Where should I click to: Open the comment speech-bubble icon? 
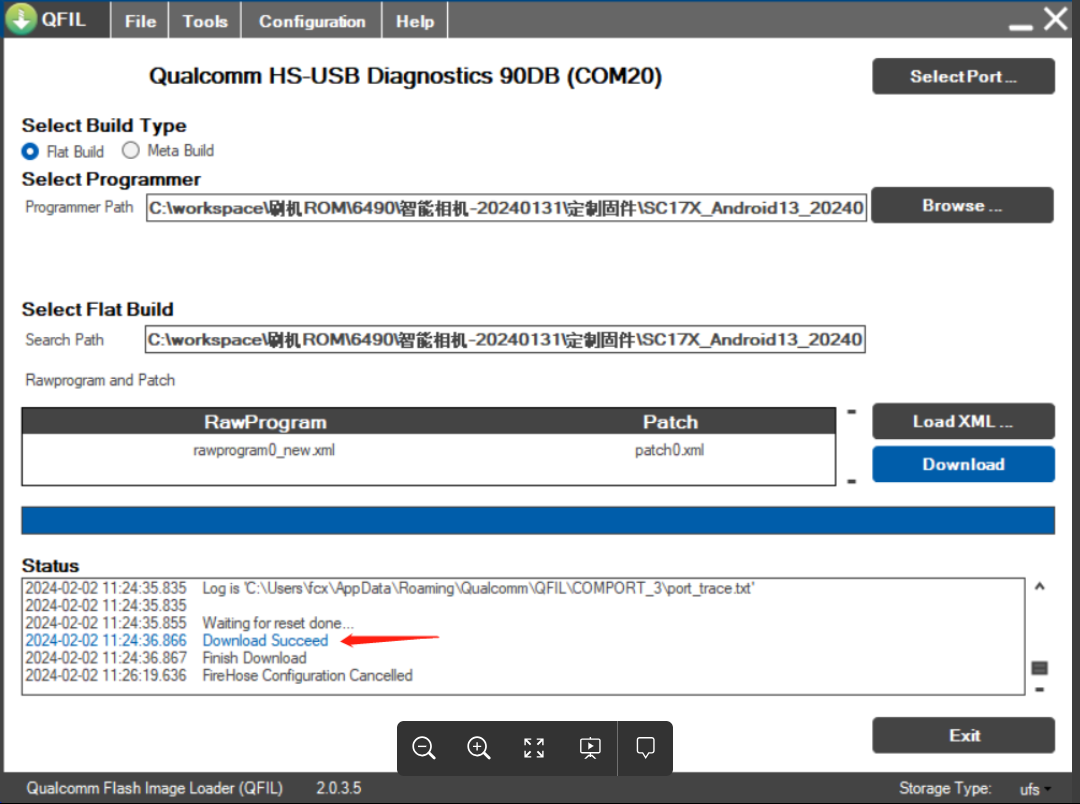pyautogui.click(x=645, y=748)
